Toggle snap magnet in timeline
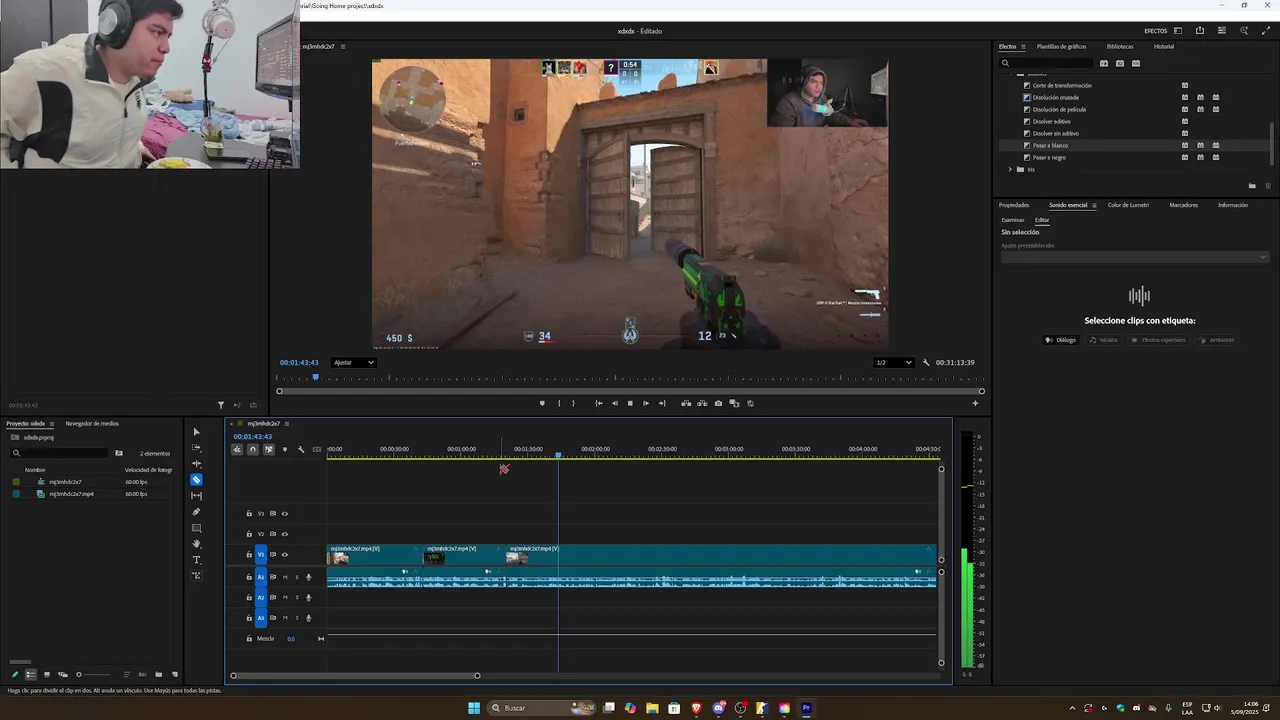This screenshot has height=720, width=1280. pyautogui.click(x=253, y=450)
